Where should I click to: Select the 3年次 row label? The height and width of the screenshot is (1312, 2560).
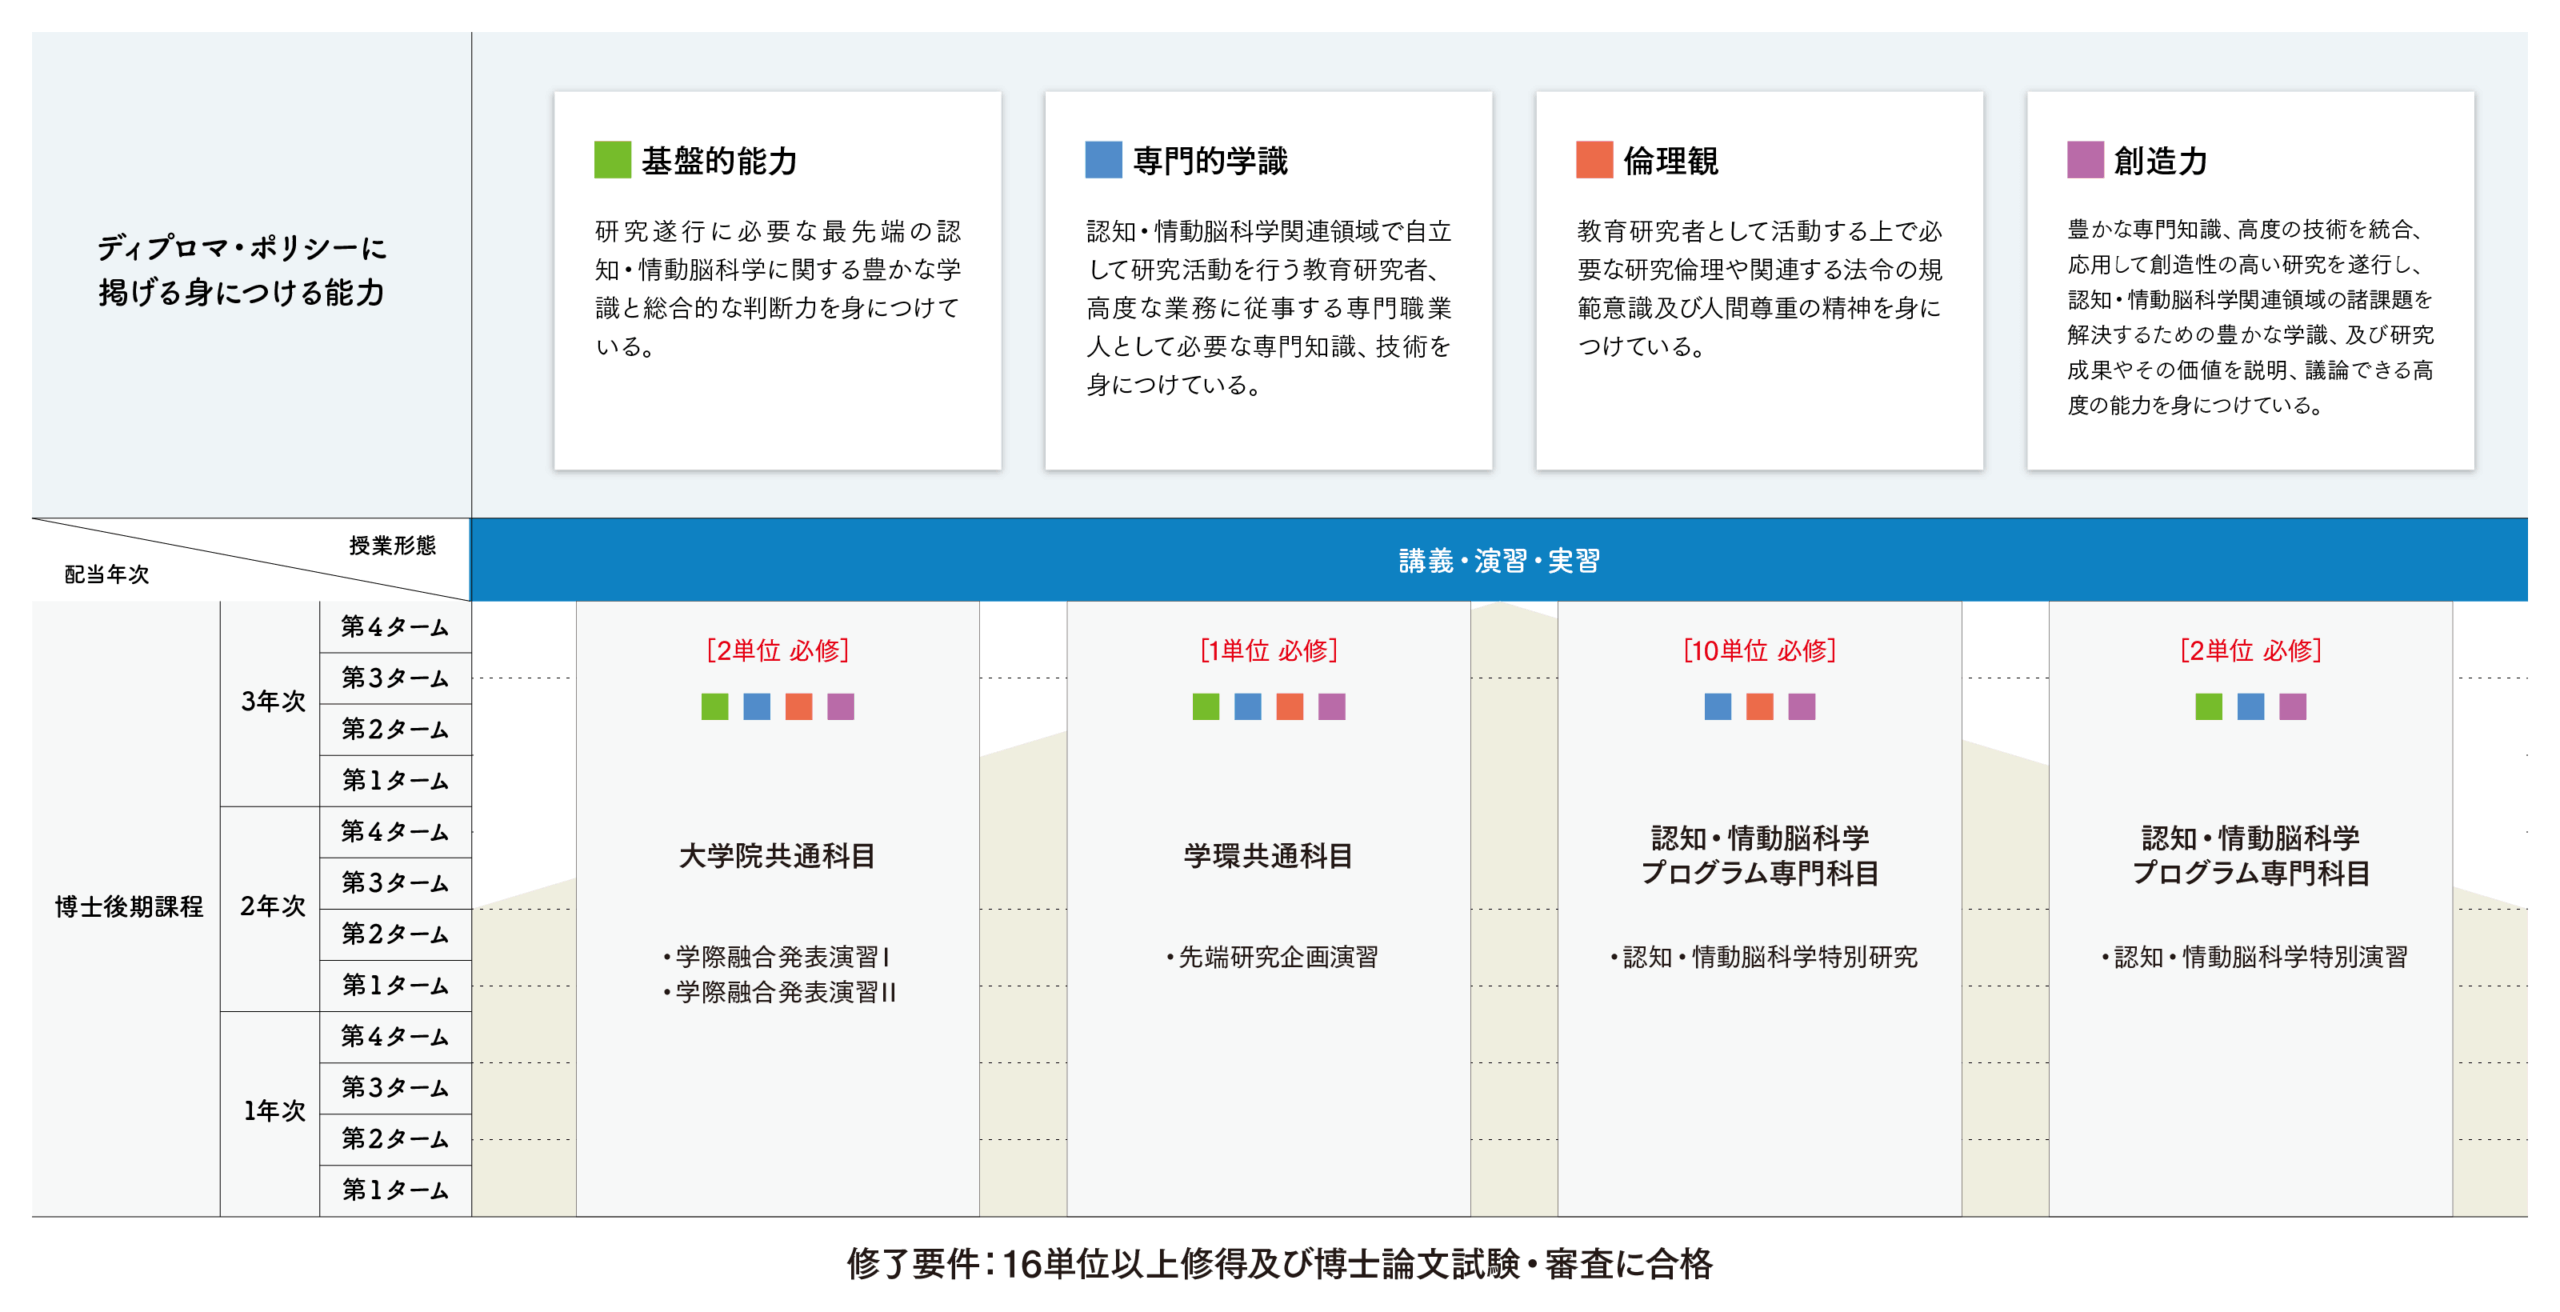coord(272,702)
